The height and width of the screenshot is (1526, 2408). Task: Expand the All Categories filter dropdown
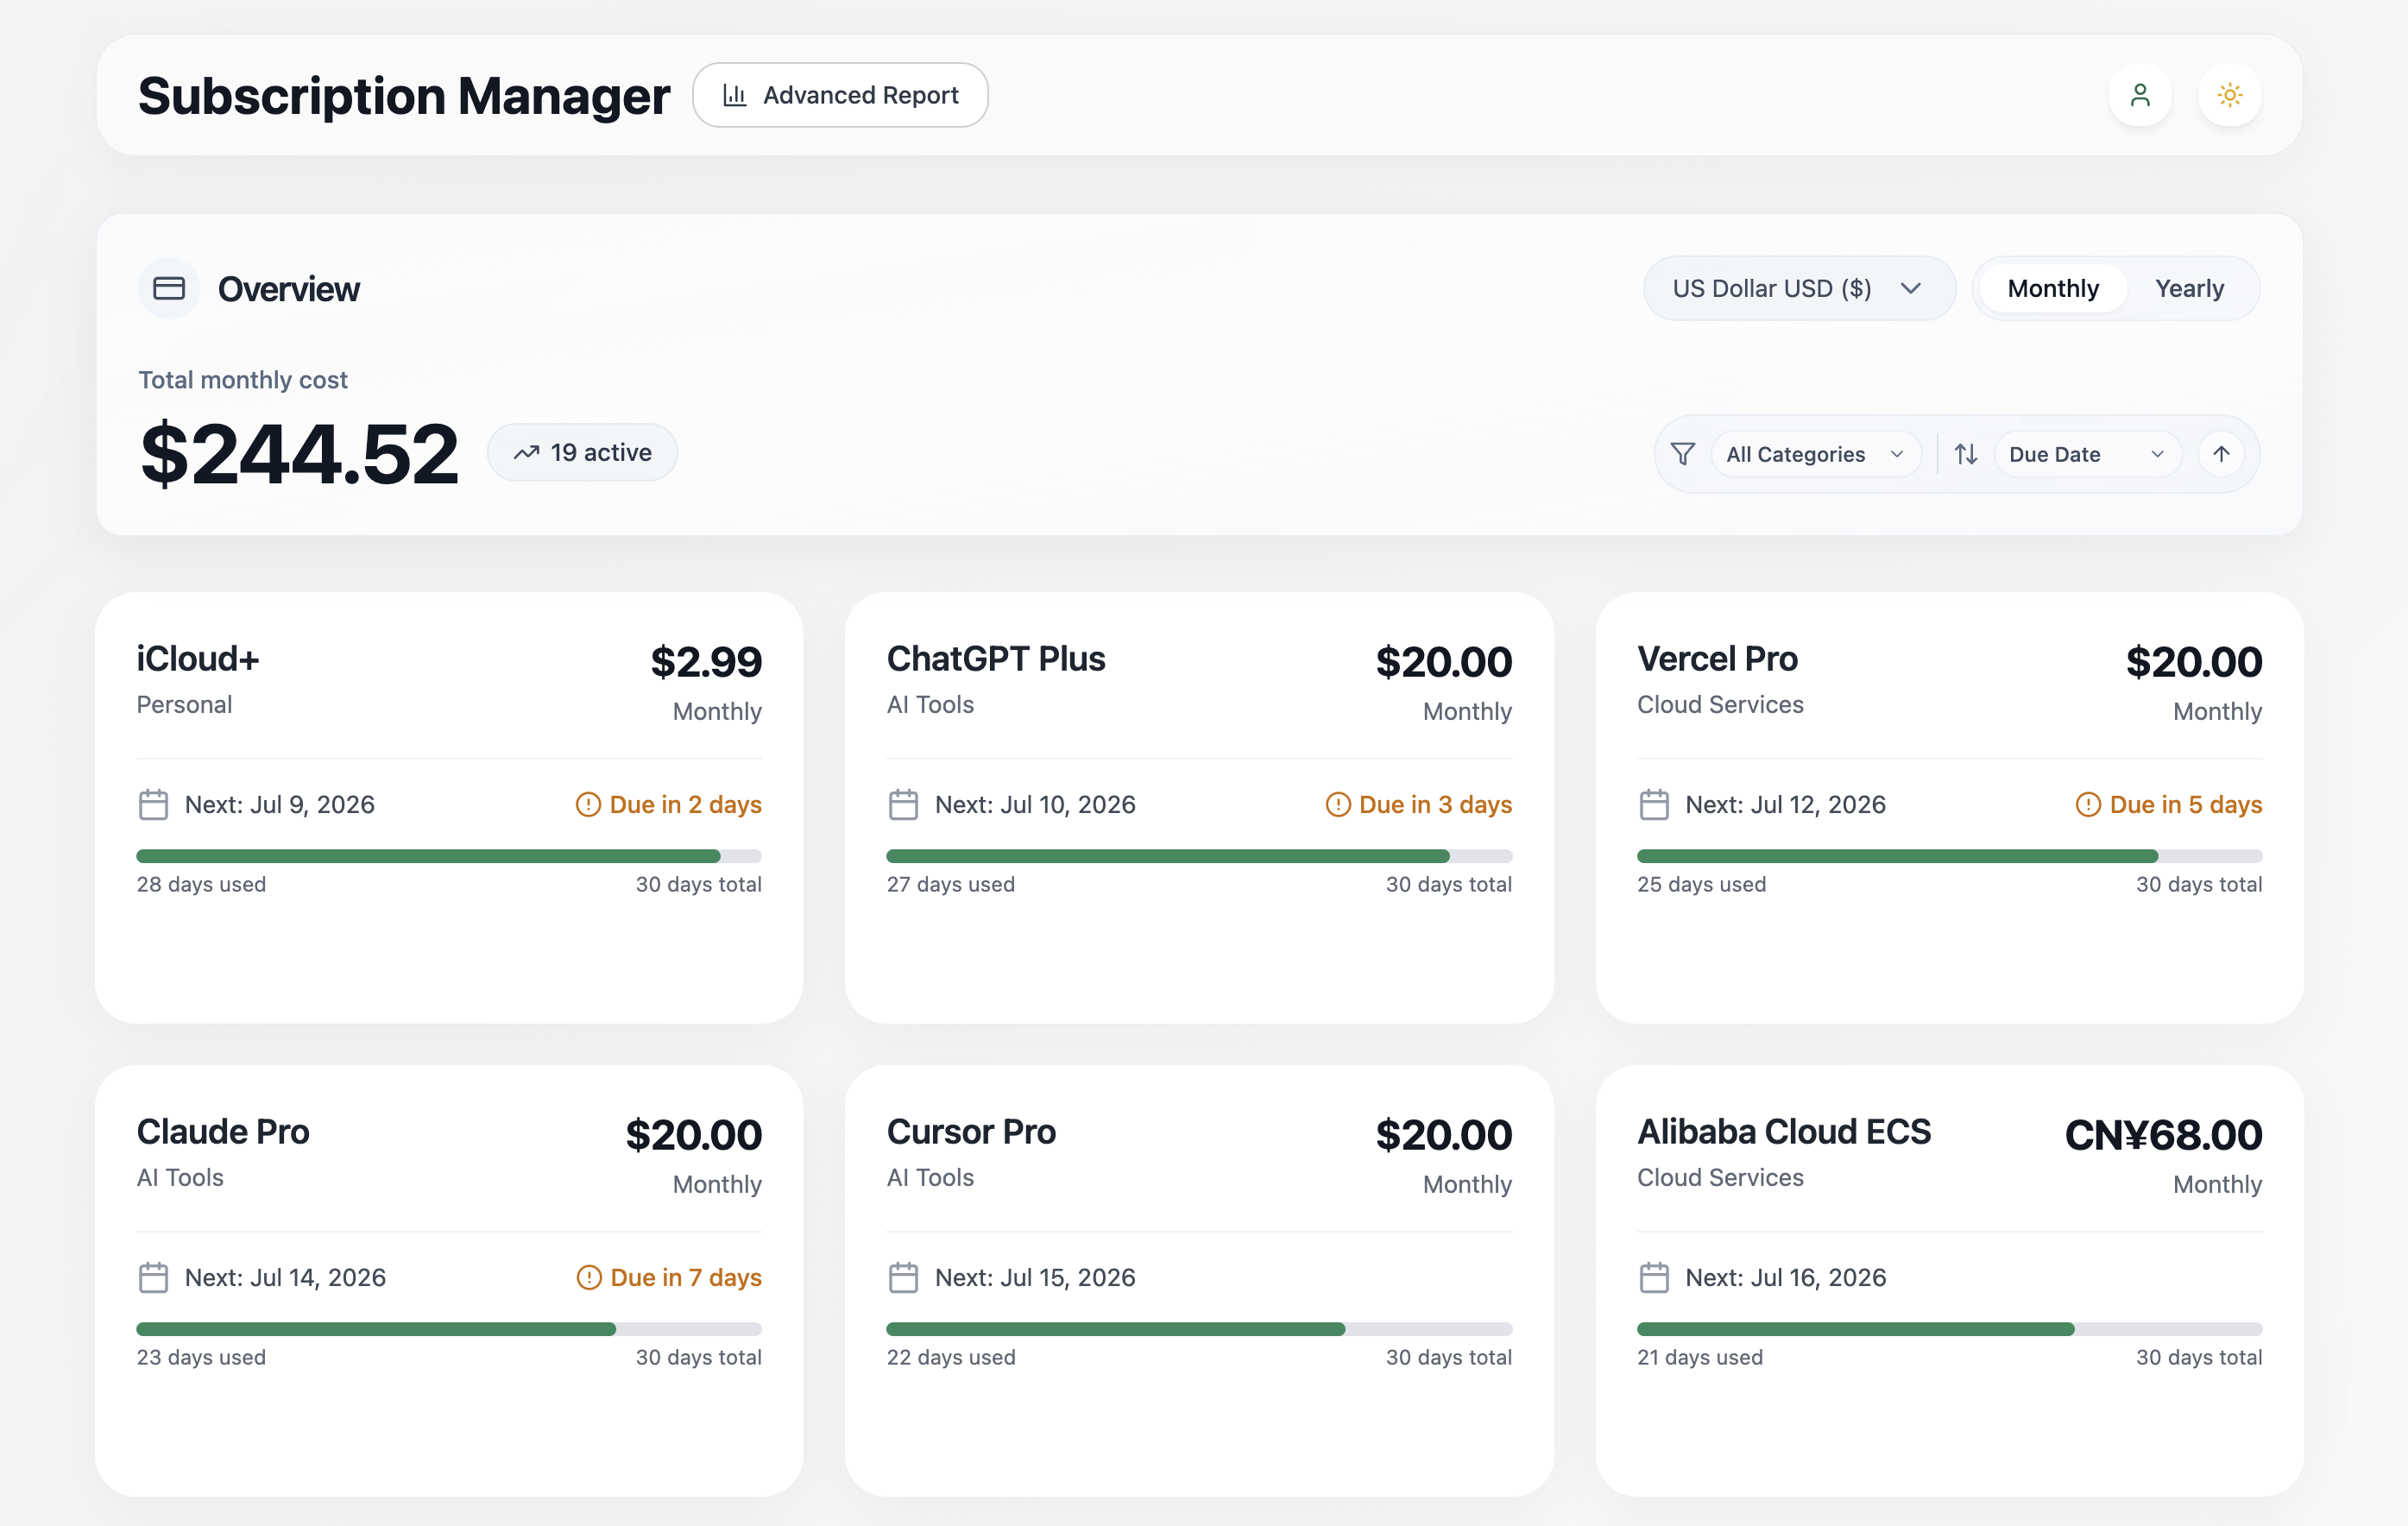click(x=1815, y=454)
